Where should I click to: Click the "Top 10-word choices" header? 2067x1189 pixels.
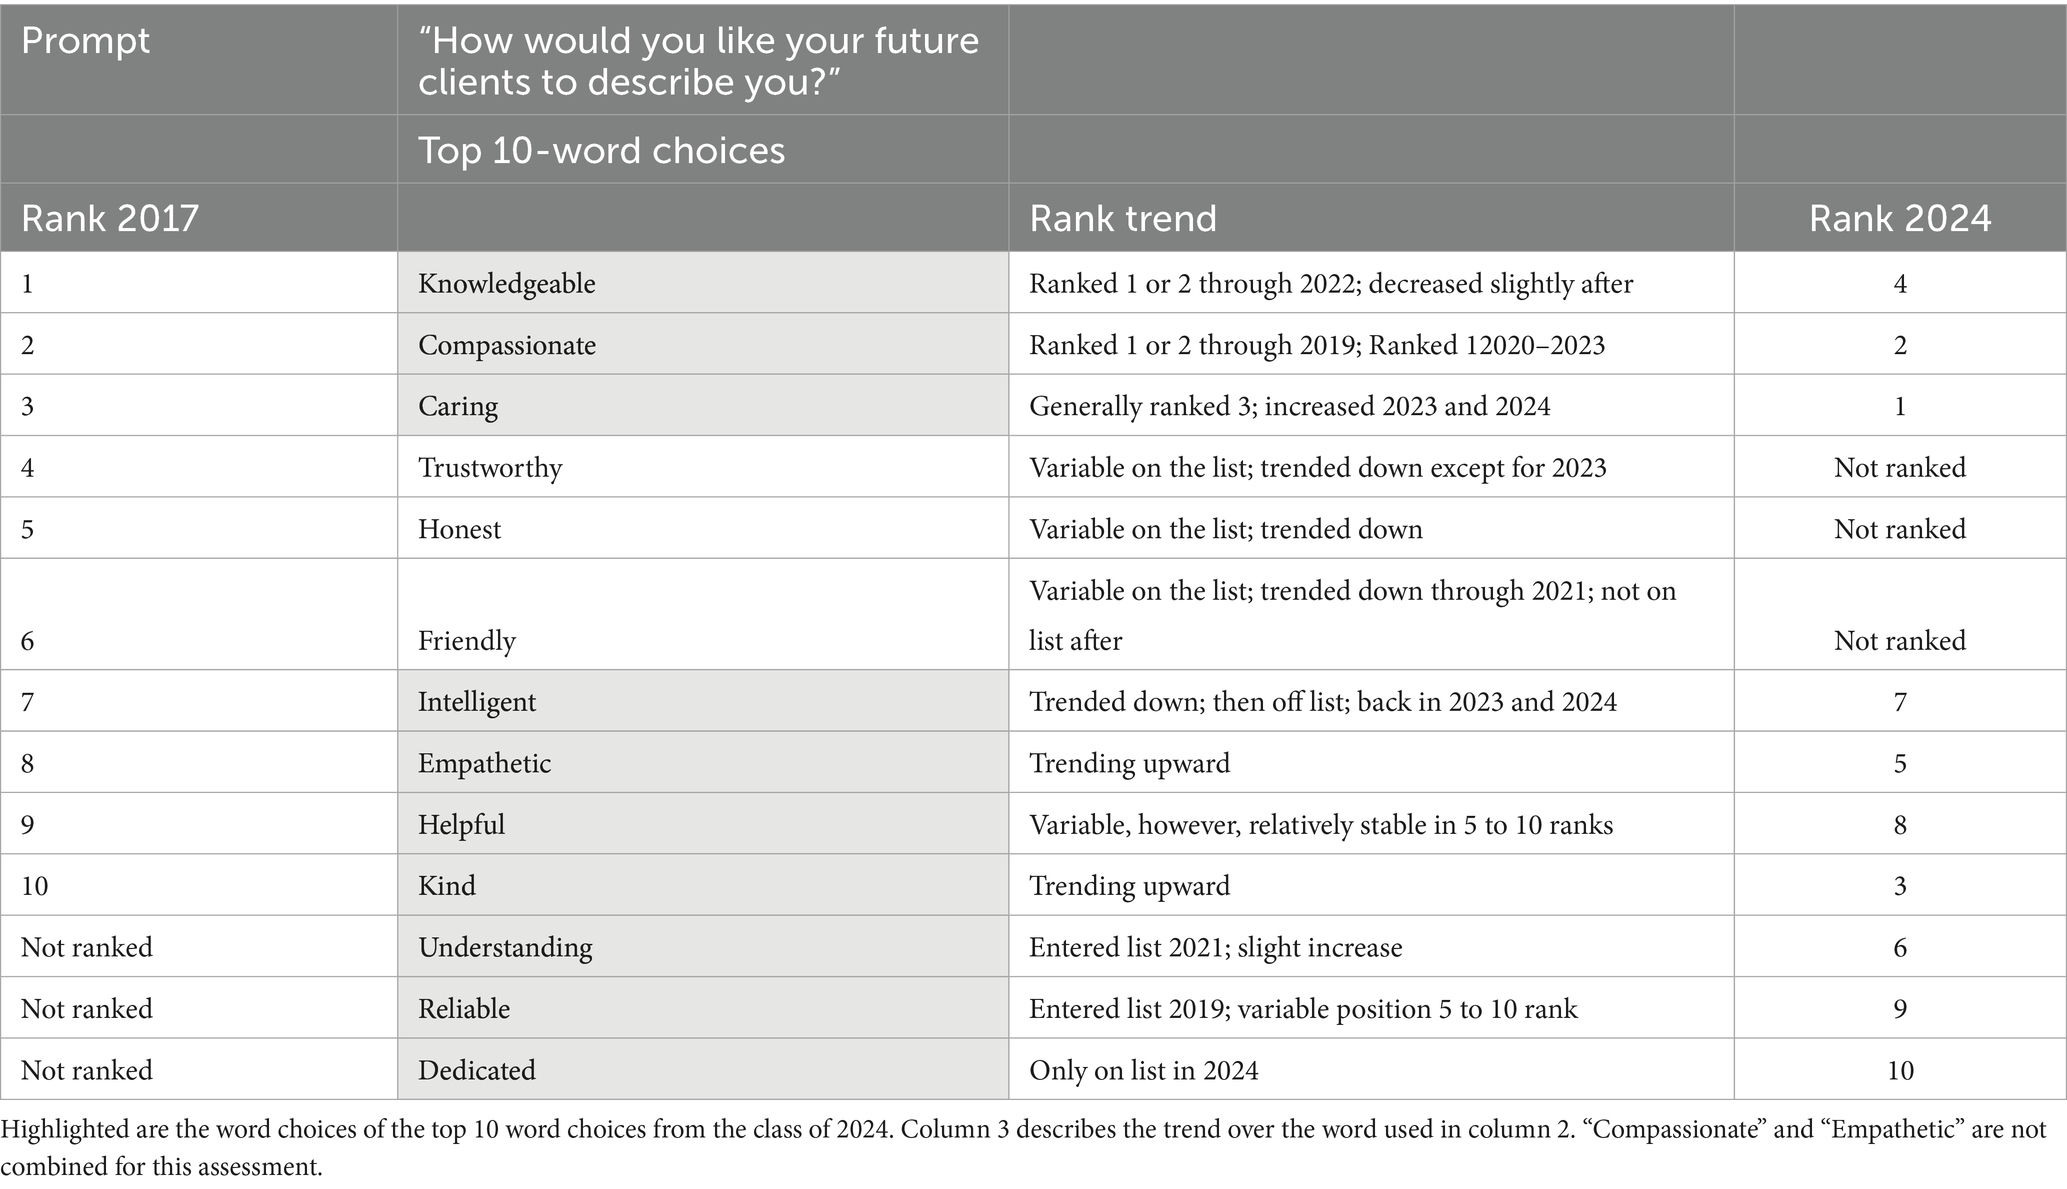click(x=601, y=150)
